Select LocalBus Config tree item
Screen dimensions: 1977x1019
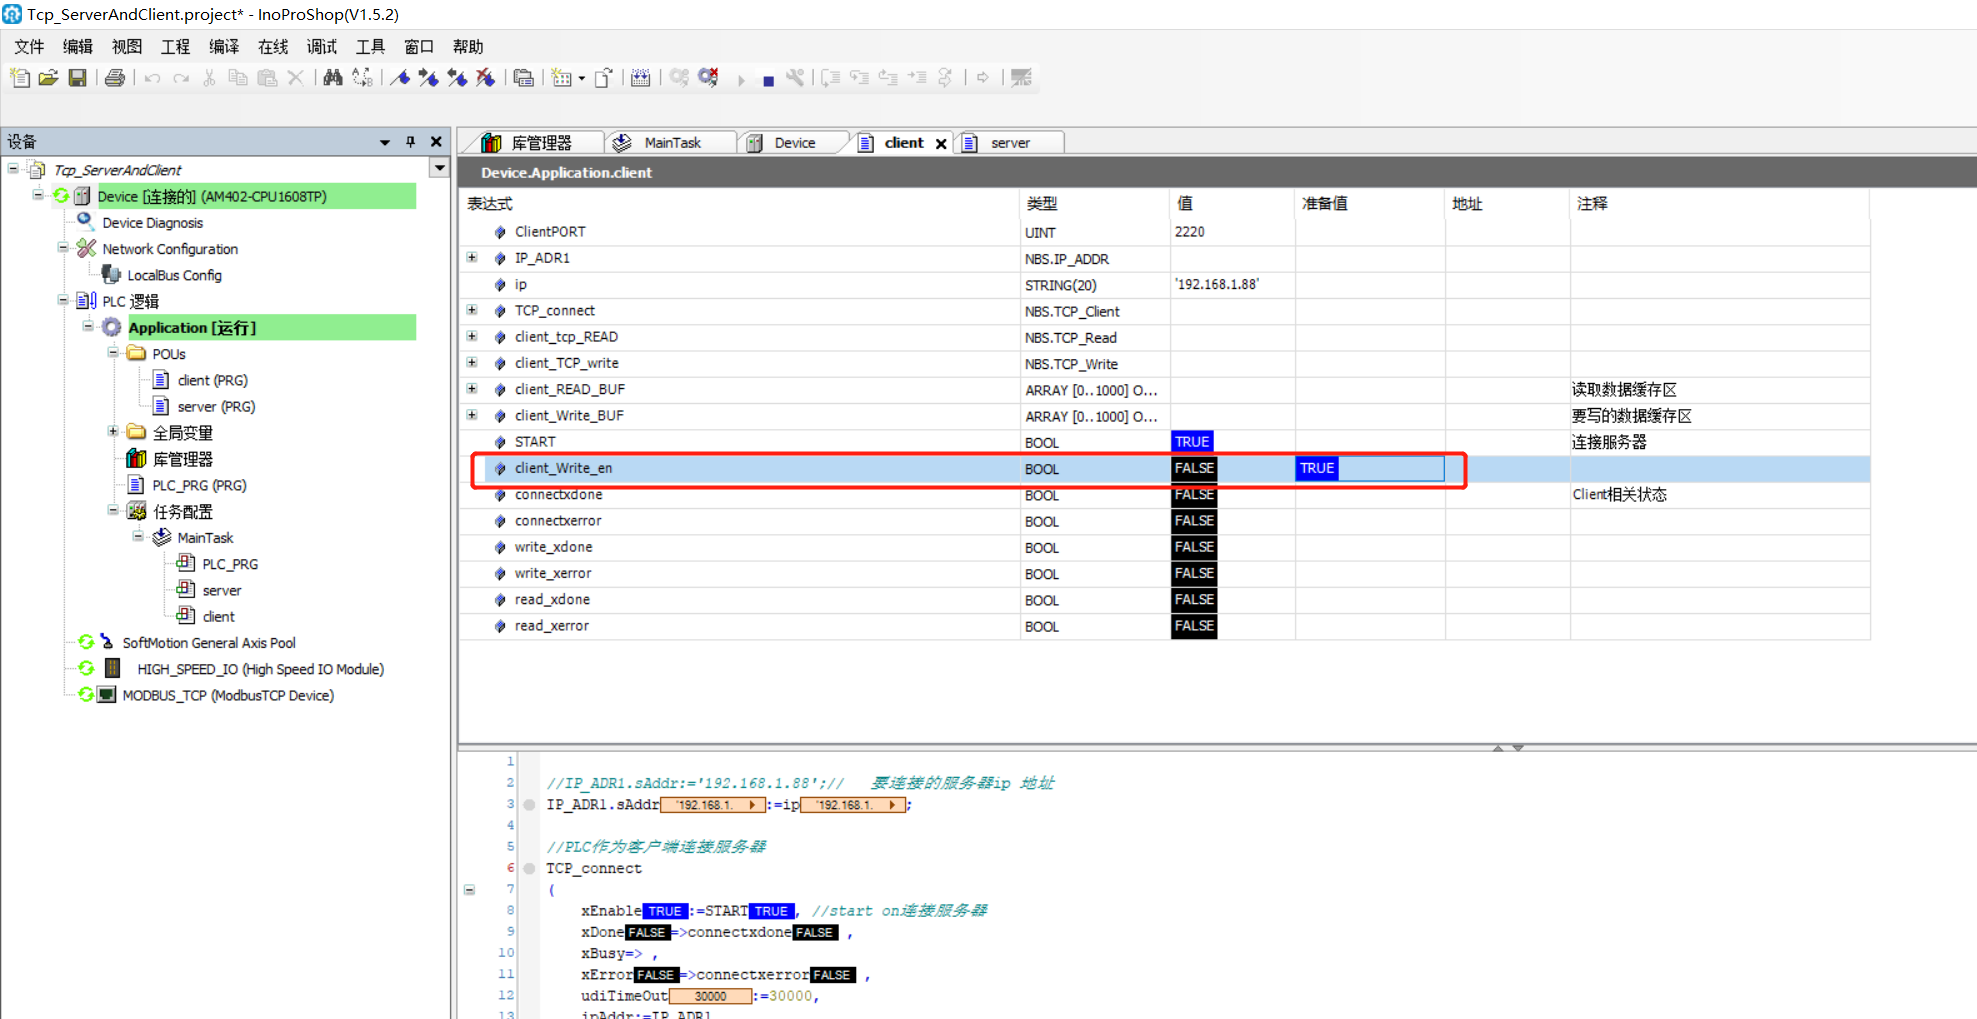point(174,275)
